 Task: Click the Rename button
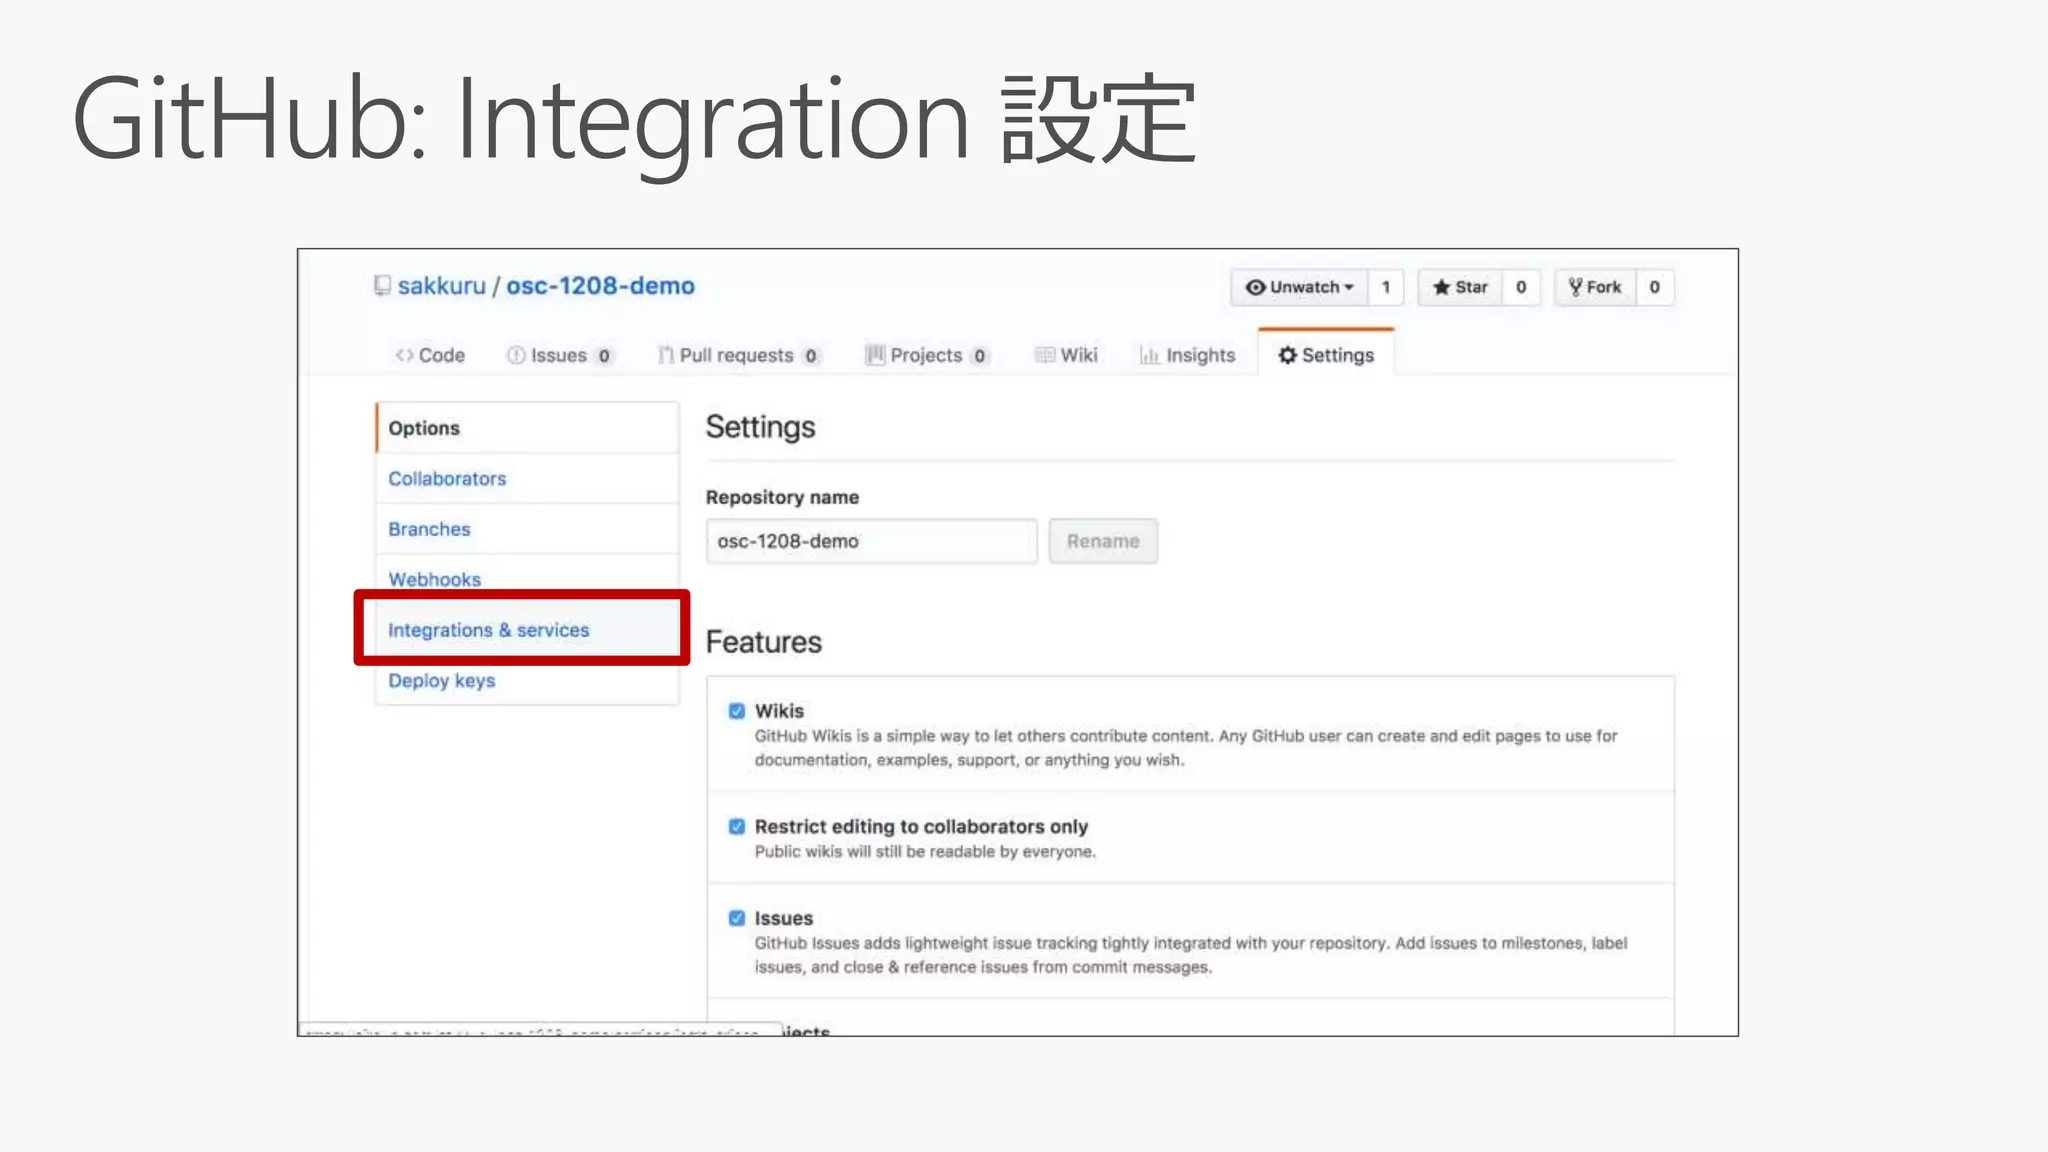pyautogui.click(x=1102, y=541)
